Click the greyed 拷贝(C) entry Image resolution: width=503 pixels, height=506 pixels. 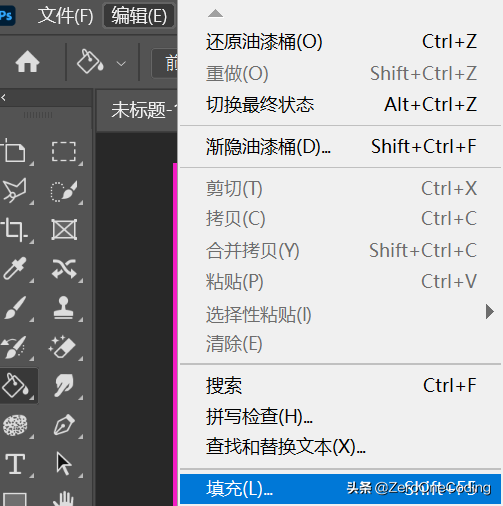coord(340,219)
